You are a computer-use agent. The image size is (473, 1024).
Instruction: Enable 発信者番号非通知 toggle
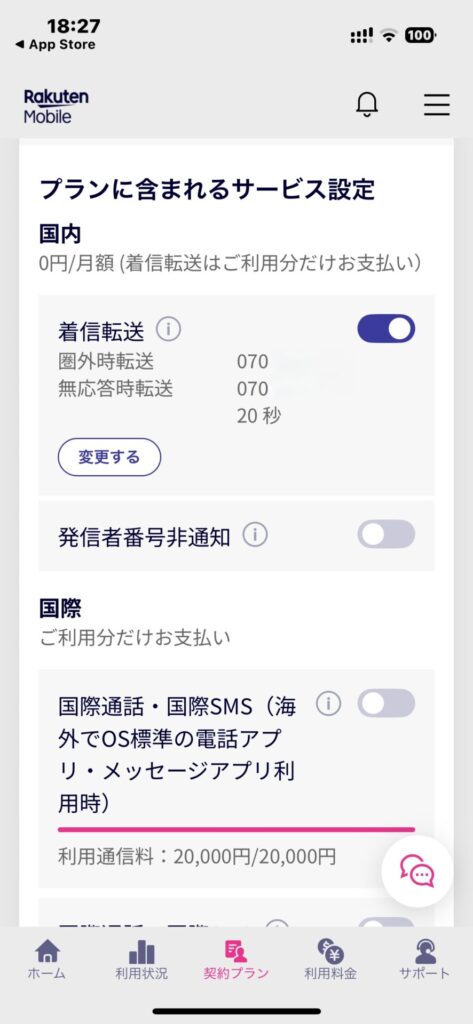pyautogui.click(x=386, y=534)
